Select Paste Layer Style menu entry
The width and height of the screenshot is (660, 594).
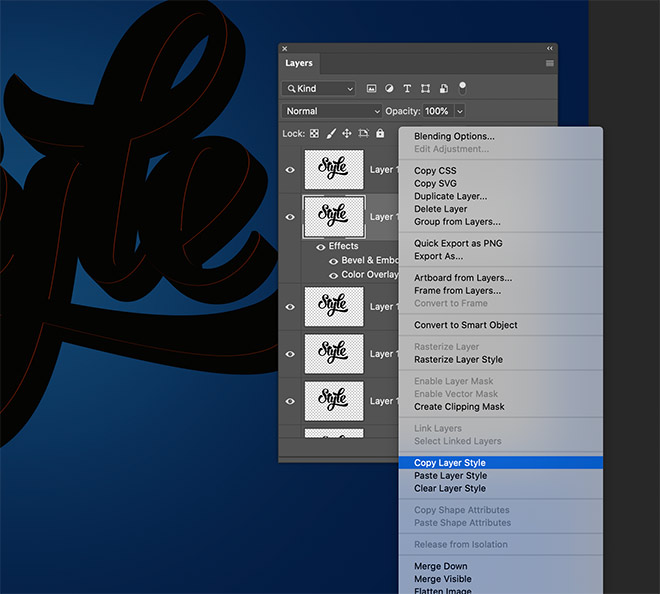(x=450, y=476)
